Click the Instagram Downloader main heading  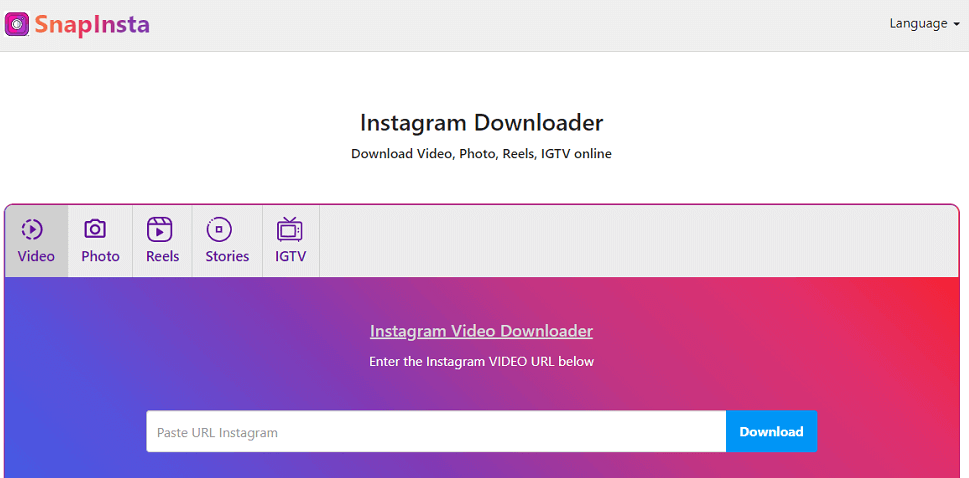pyautogui.click(x=481, y=123)
